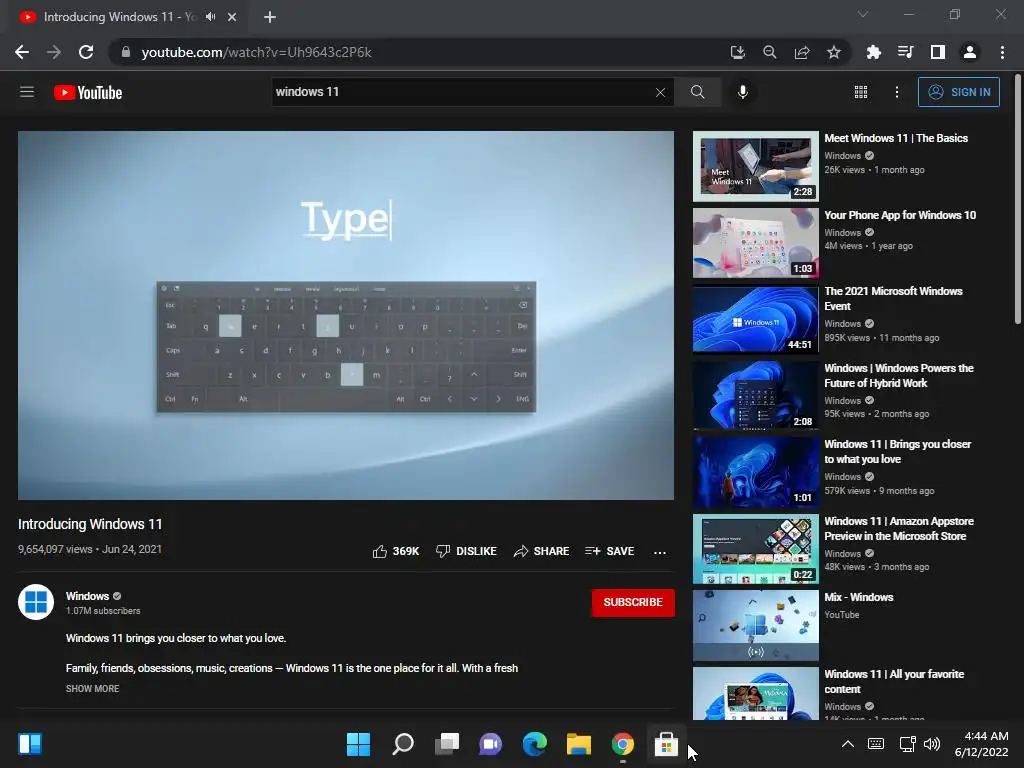Open the touch keyboard tray icon

click(876, 744)
